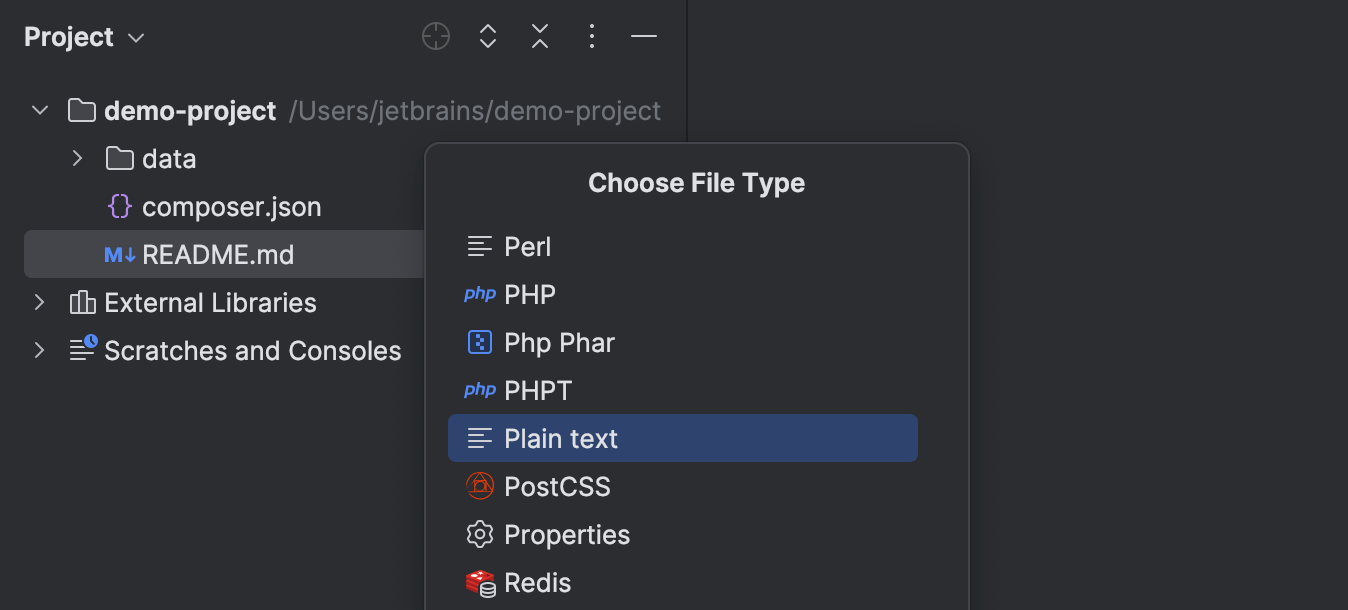1348x610 pixels.
Task: Click the PostCSS icon in the list
Action: 480,486
